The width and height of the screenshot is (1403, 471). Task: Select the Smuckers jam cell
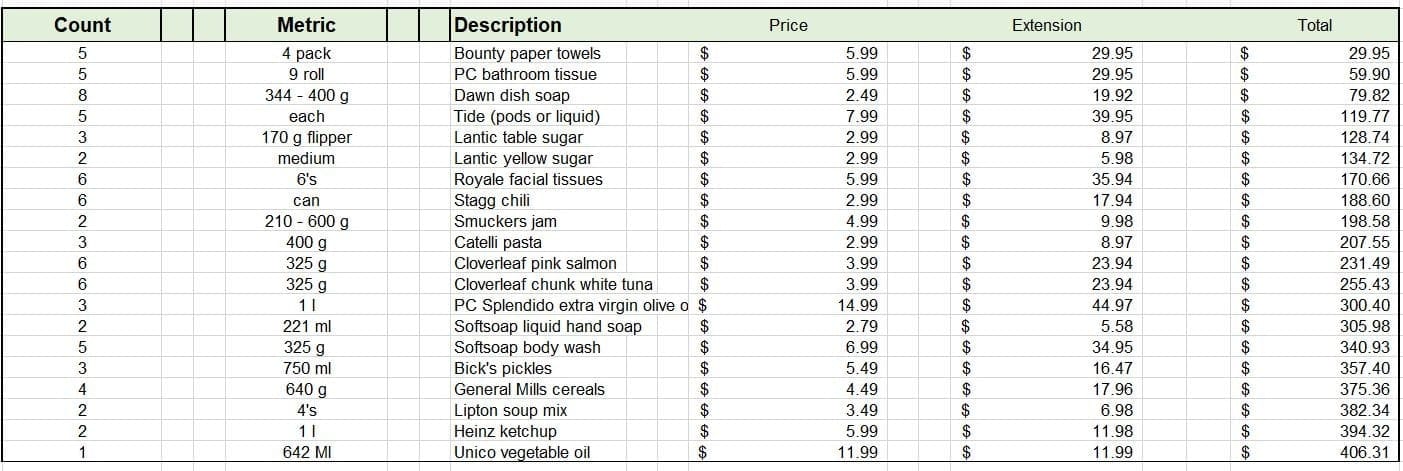coord(505,221)
